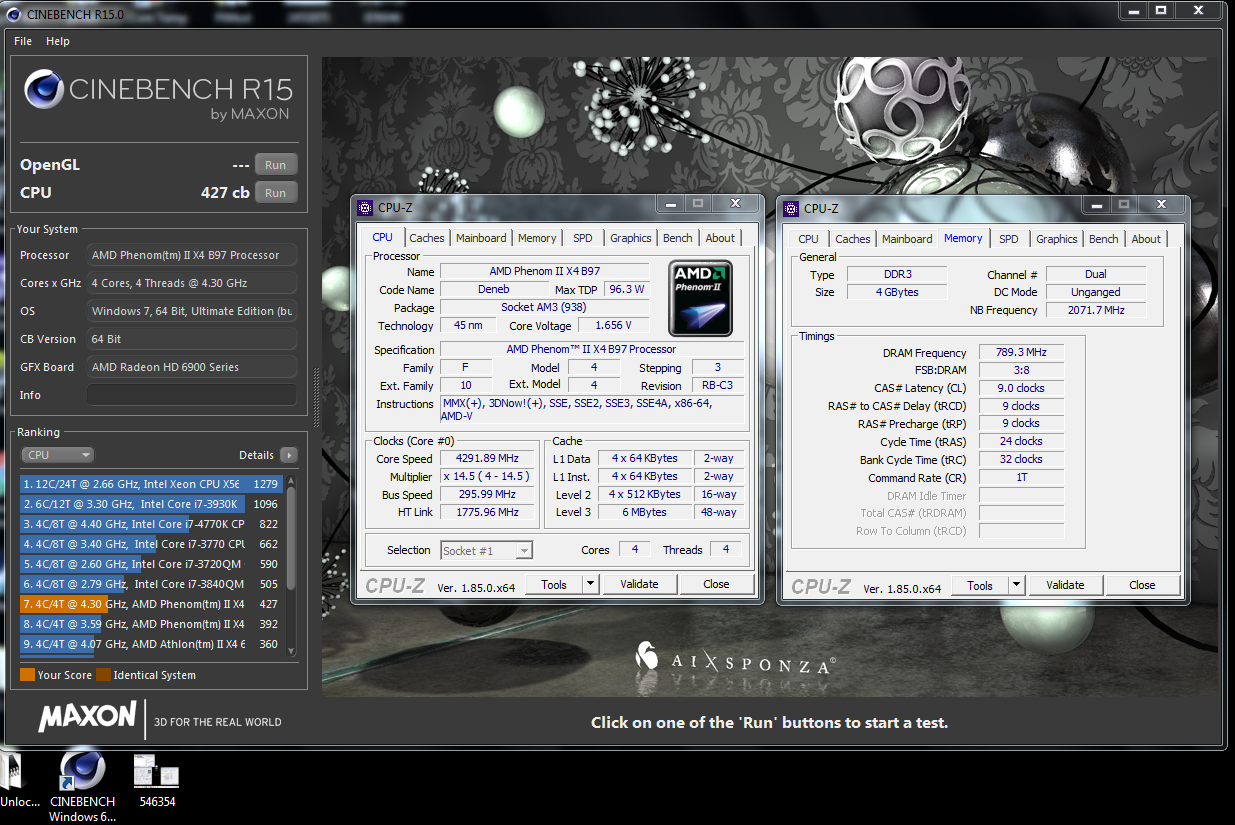The height and width of the screenshot is (825, 1235).
Task: Open the Help menu
Action: point(58,41)
